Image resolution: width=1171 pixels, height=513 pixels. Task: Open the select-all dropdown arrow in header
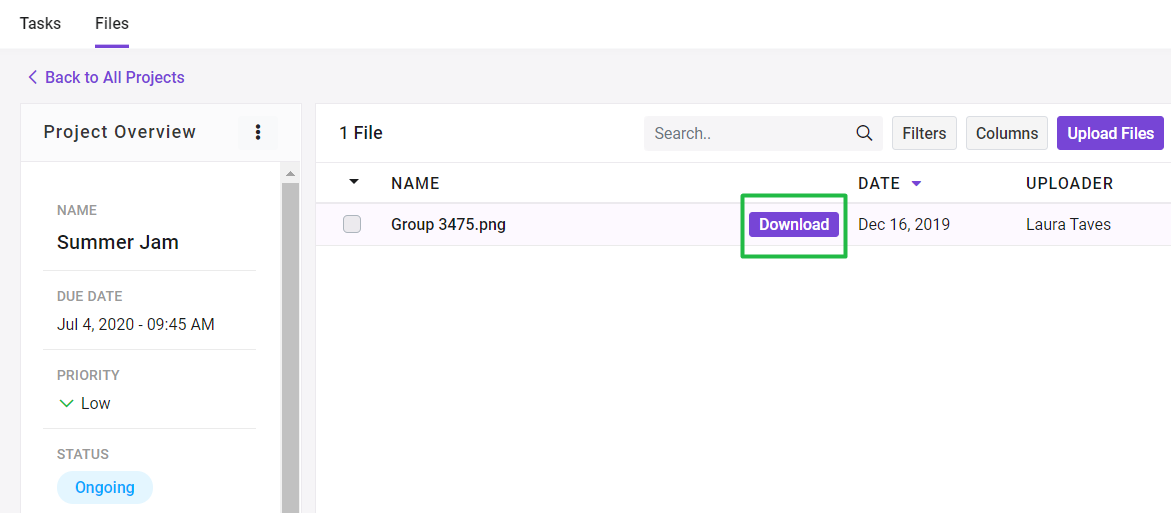[354, 181]
